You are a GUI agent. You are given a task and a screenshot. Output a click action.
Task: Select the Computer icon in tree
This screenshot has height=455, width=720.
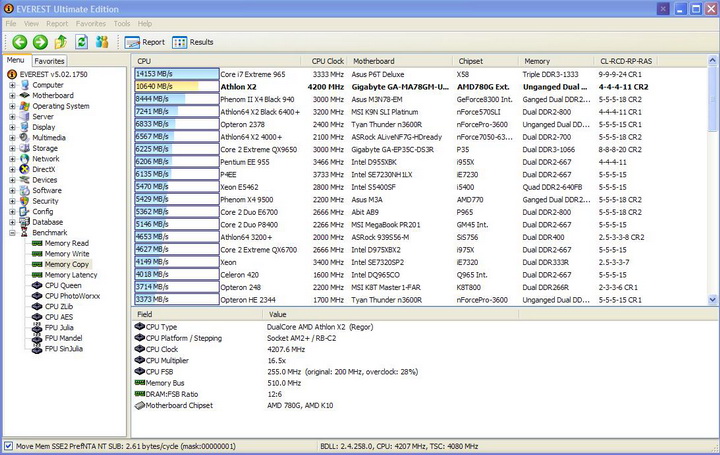coord(24,85)
